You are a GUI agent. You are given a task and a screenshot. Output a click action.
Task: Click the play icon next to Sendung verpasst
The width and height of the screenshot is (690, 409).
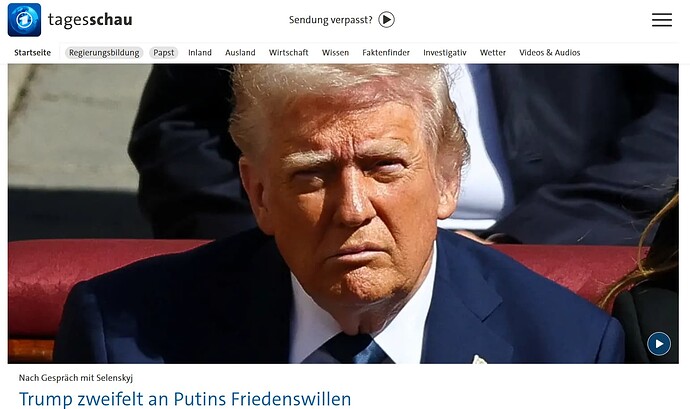coord(386,20)
